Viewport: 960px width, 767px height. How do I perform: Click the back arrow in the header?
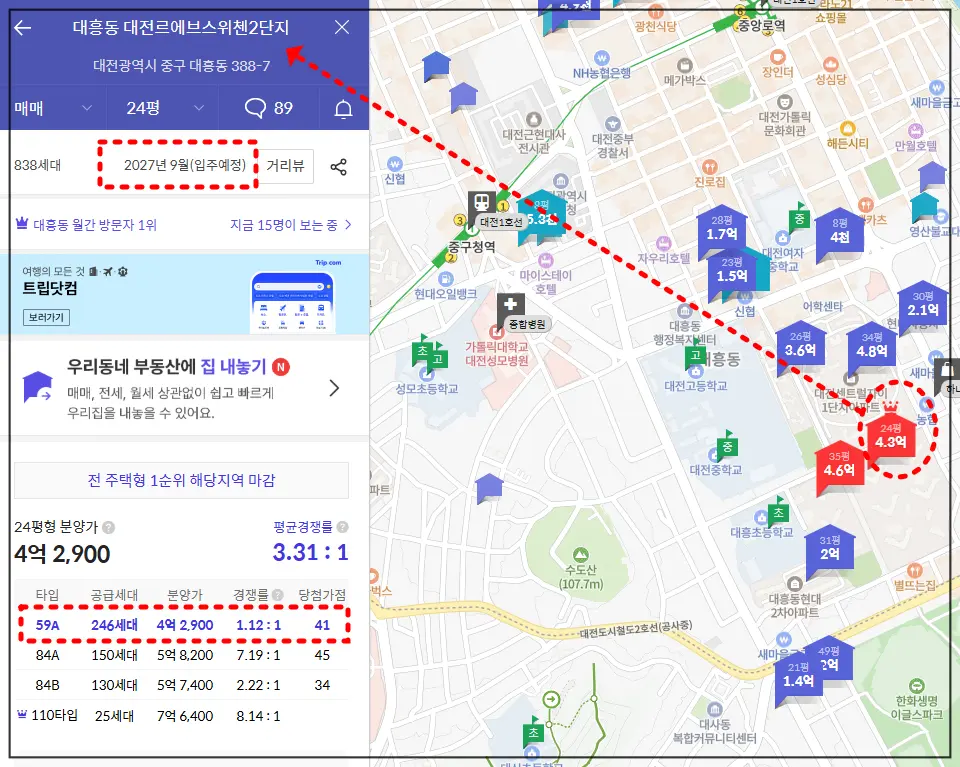22,27
